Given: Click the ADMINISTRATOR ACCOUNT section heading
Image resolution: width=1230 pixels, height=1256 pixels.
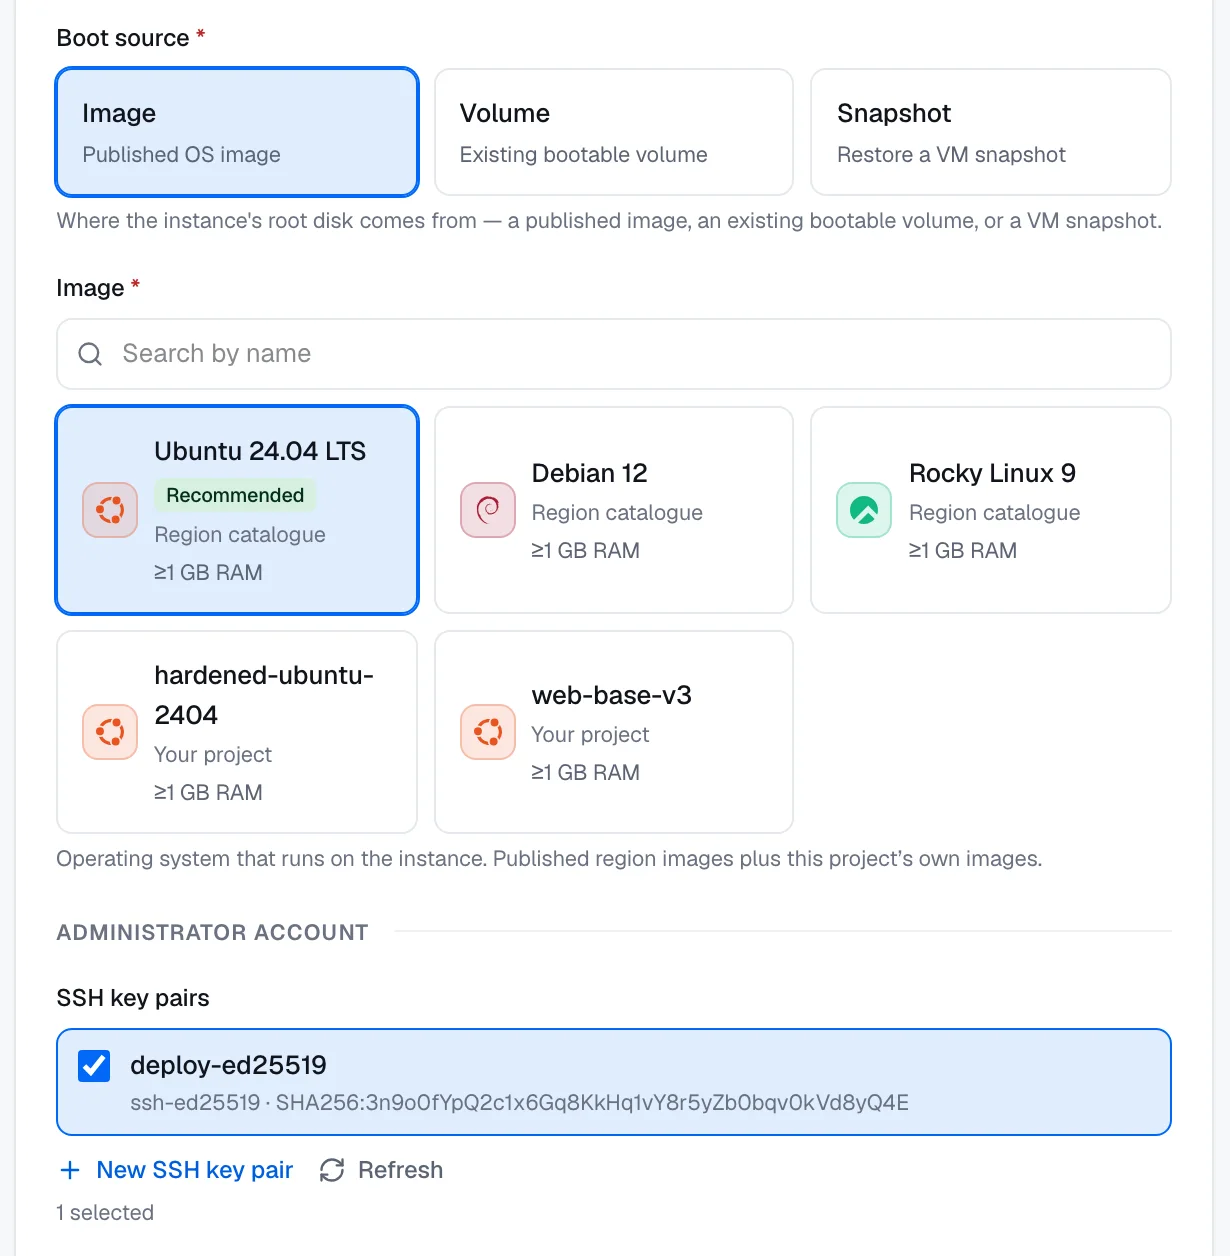Looking at the screenshot, I should [x=212, y=932].
